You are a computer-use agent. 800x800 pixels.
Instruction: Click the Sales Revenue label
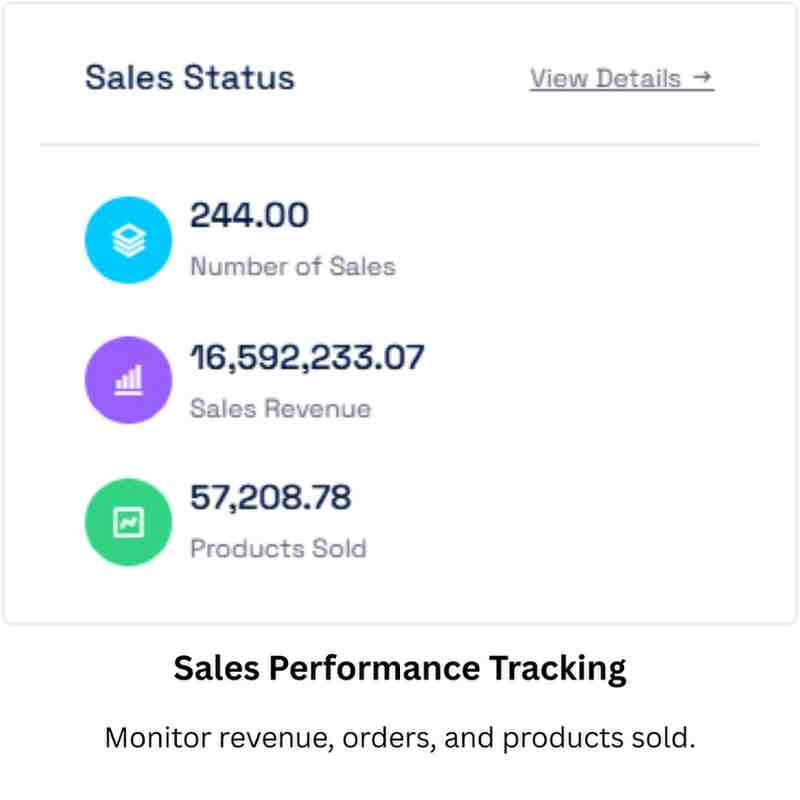pyautogui.click(x=280, y=409)
